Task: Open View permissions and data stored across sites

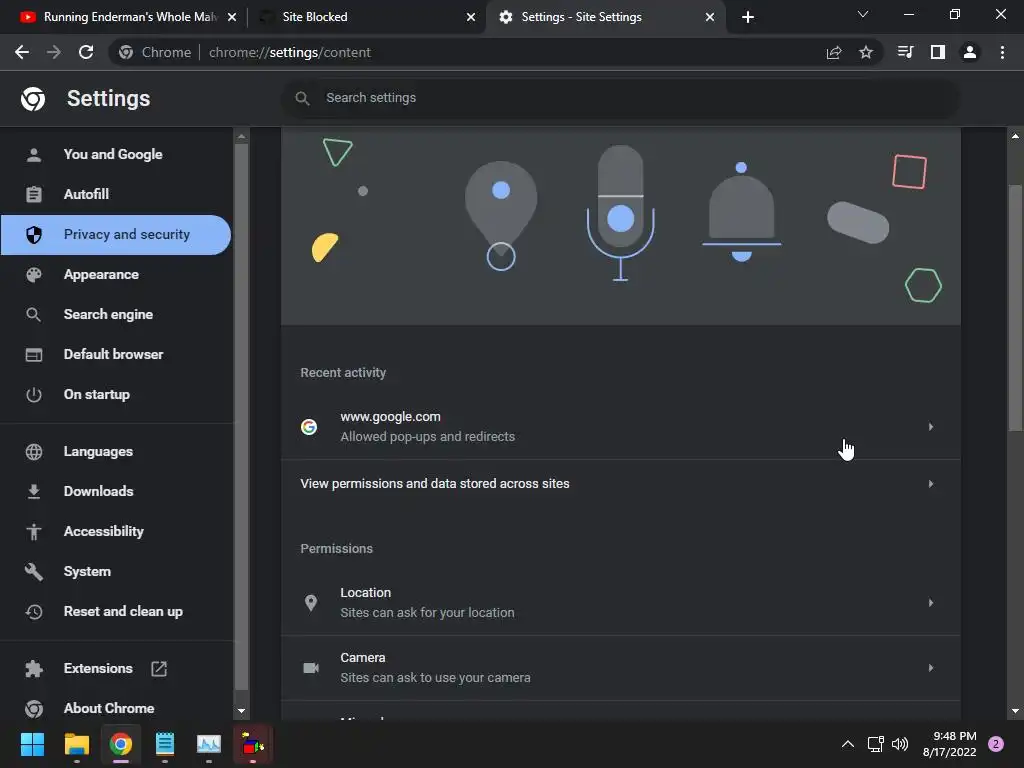Action: [x=620, y=484]
